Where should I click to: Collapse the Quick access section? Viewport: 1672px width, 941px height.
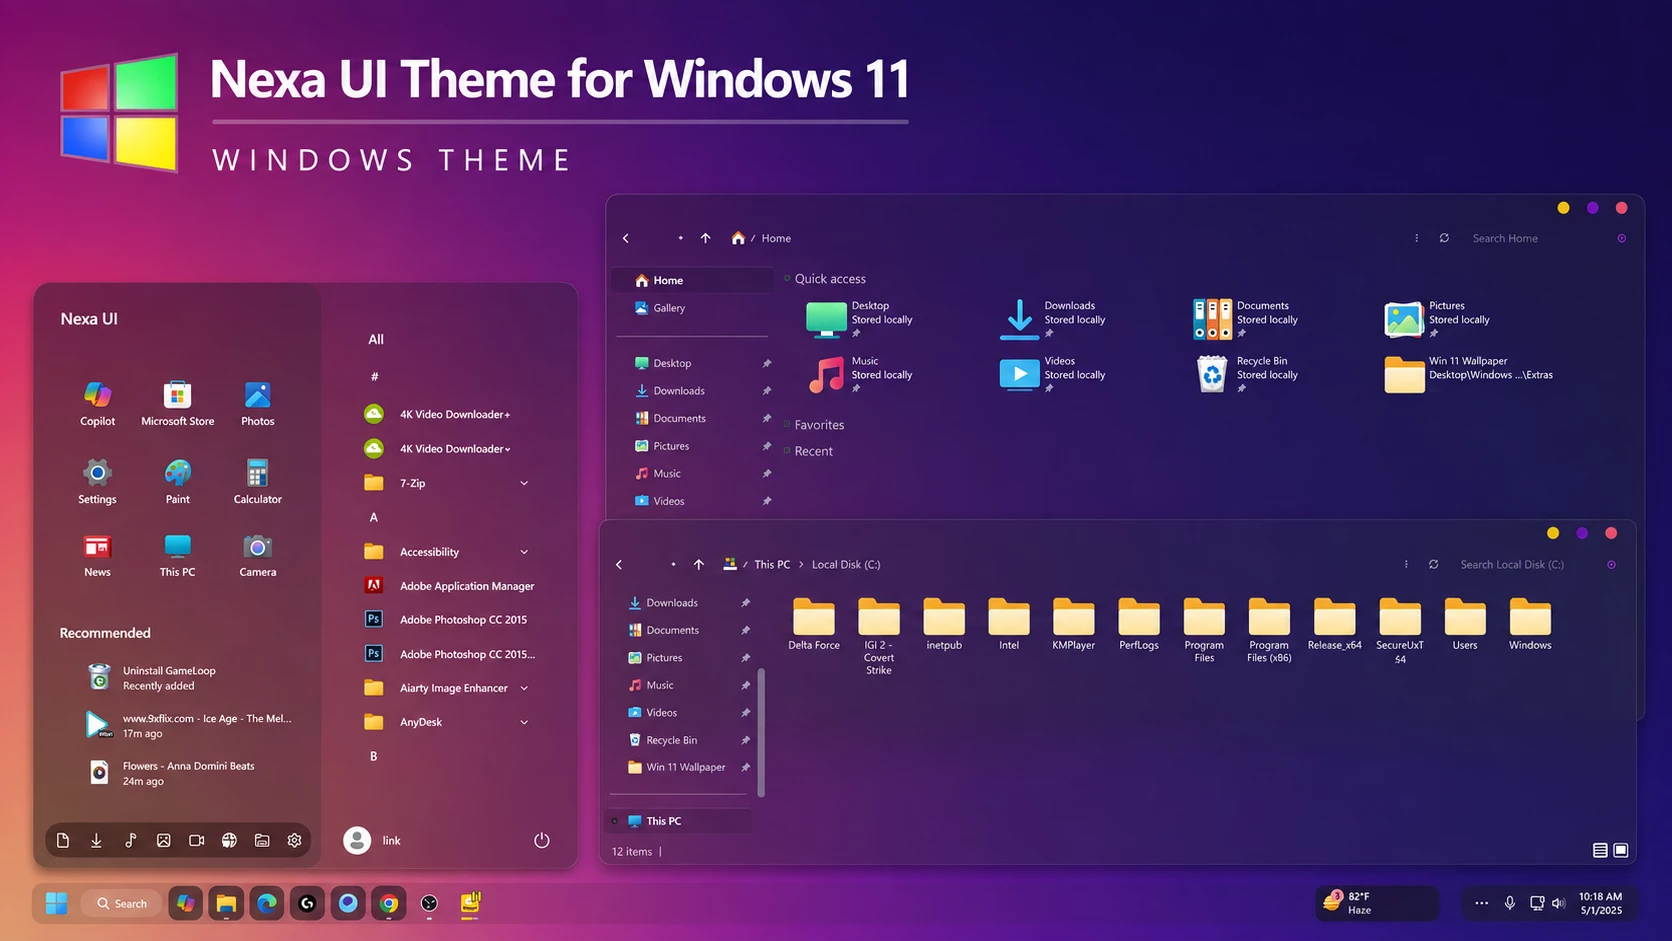click(787, 279)
